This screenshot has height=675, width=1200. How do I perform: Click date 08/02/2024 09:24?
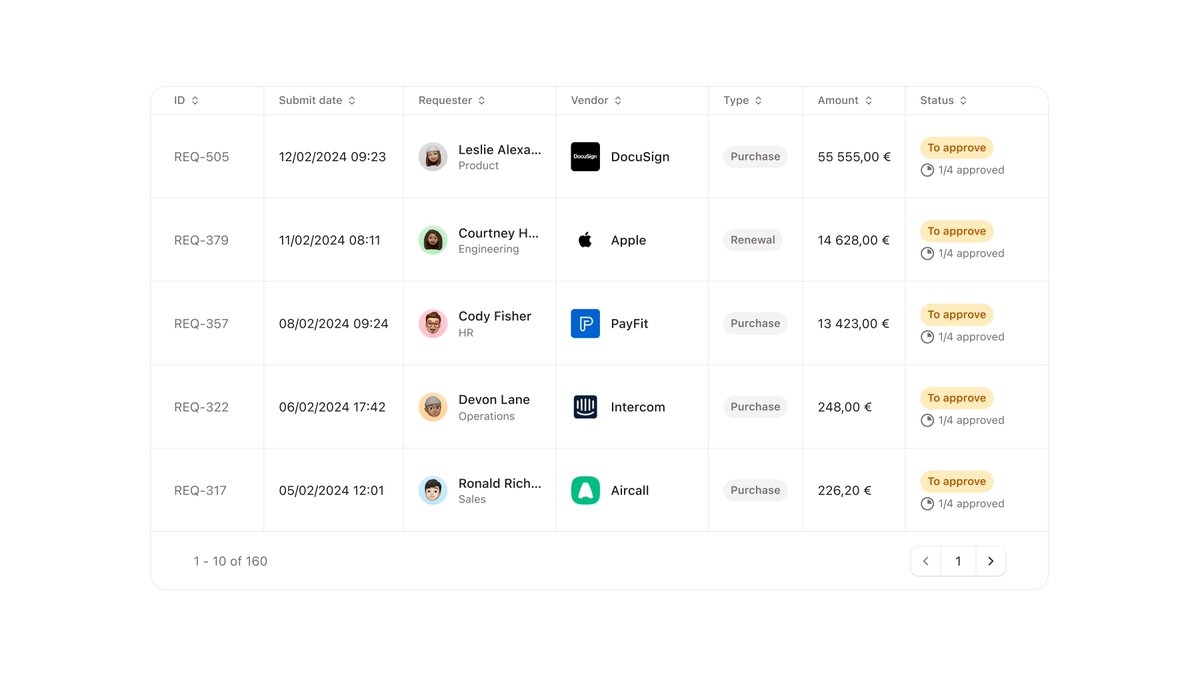click(333, 324)
